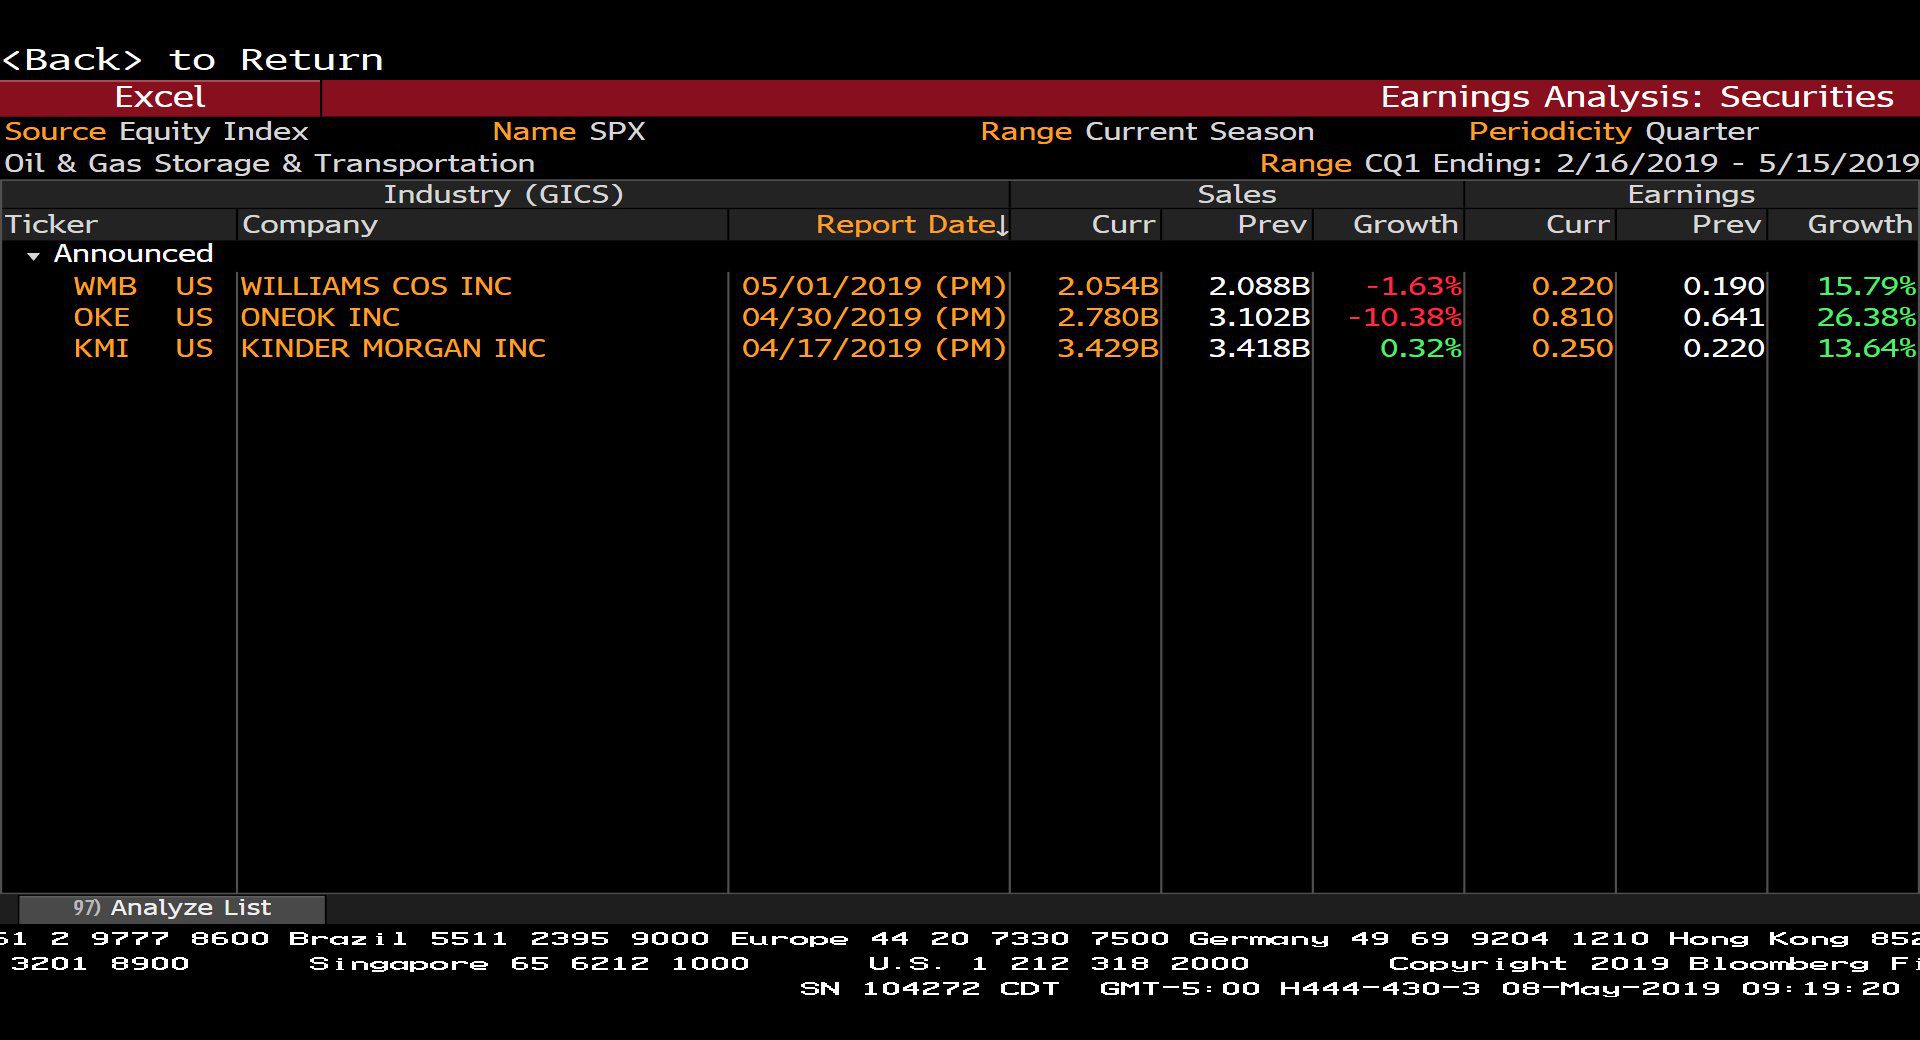Click earnings growth 26.38%
The image size is (1920, 1040).
(1866, 317)
